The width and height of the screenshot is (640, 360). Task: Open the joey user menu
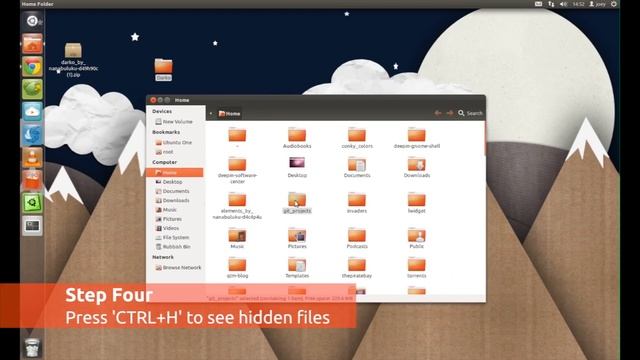click(598, 4)
